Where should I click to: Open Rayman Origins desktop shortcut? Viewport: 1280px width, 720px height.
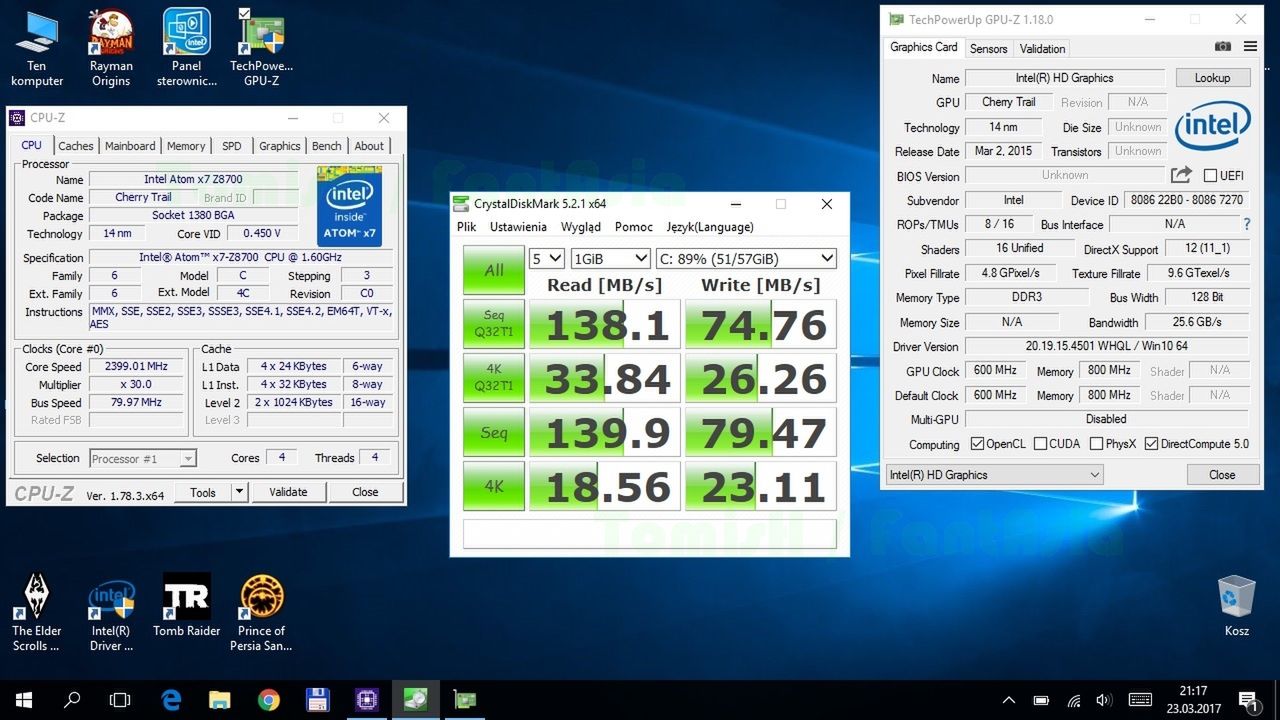[x=111, y=48]
